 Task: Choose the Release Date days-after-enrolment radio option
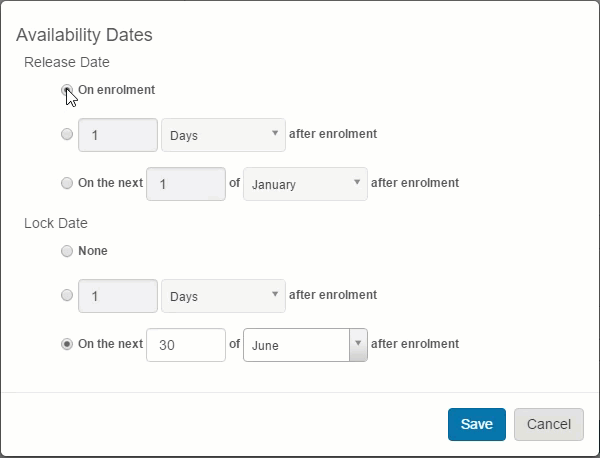tap(67, 134)
